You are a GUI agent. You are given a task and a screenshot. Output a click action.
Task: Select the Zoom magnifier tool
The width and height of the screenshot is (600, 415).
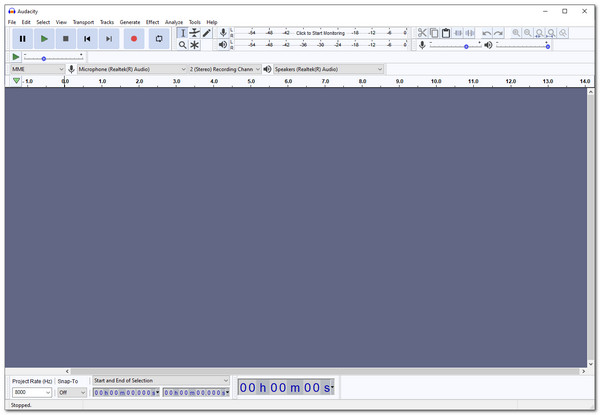click(183, 45)
